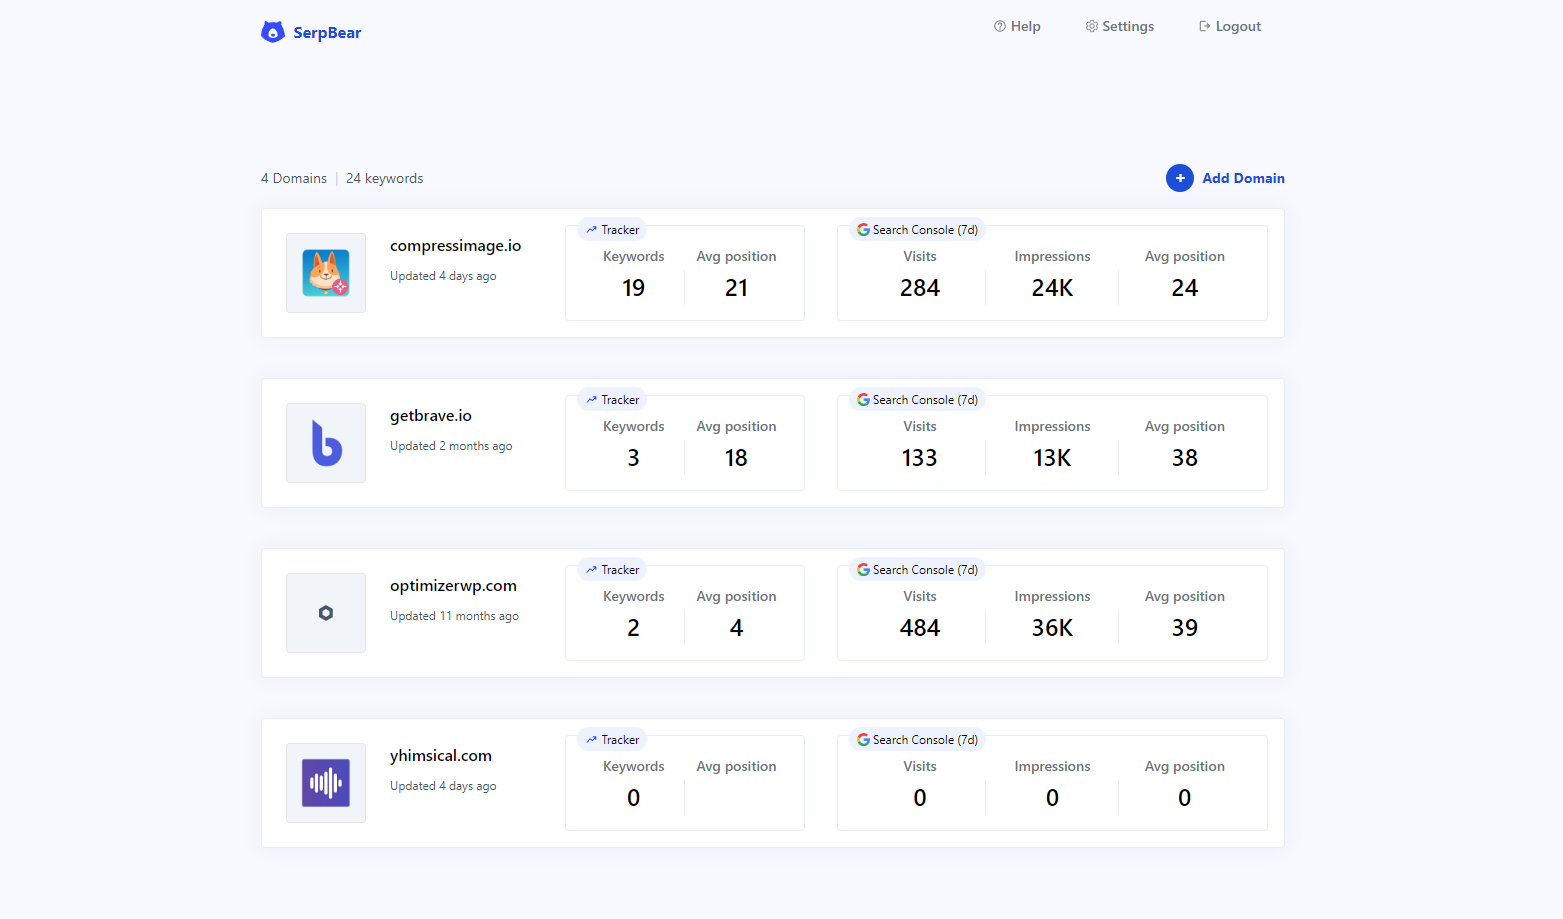Click the 24 keywords count indicator
The width and height of the screenshot is (1563, 919).
pyautogui.click(x=384, y=178)
